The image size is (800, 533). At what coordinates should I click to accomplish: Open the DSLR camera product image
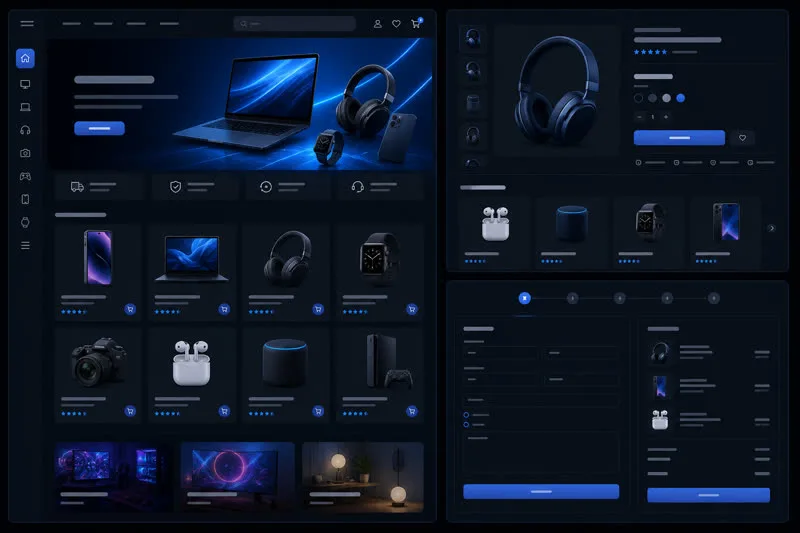(x=98, y=362)
